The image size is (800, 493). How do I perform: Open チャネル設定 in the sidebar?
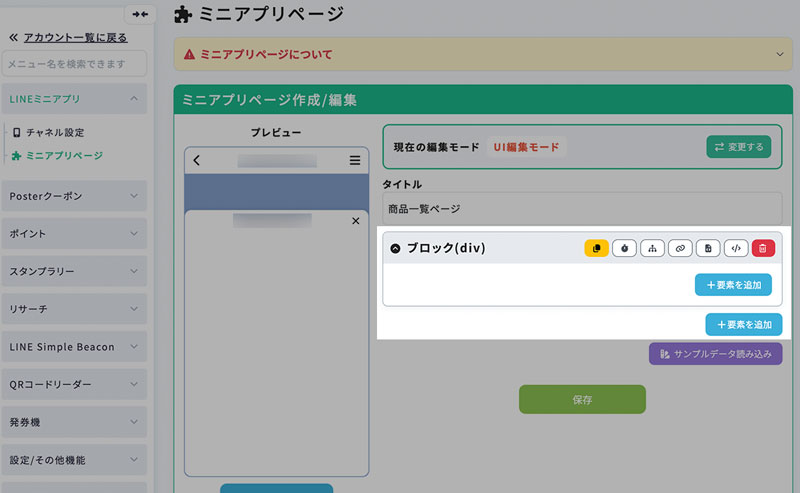[x=54, y=132]
